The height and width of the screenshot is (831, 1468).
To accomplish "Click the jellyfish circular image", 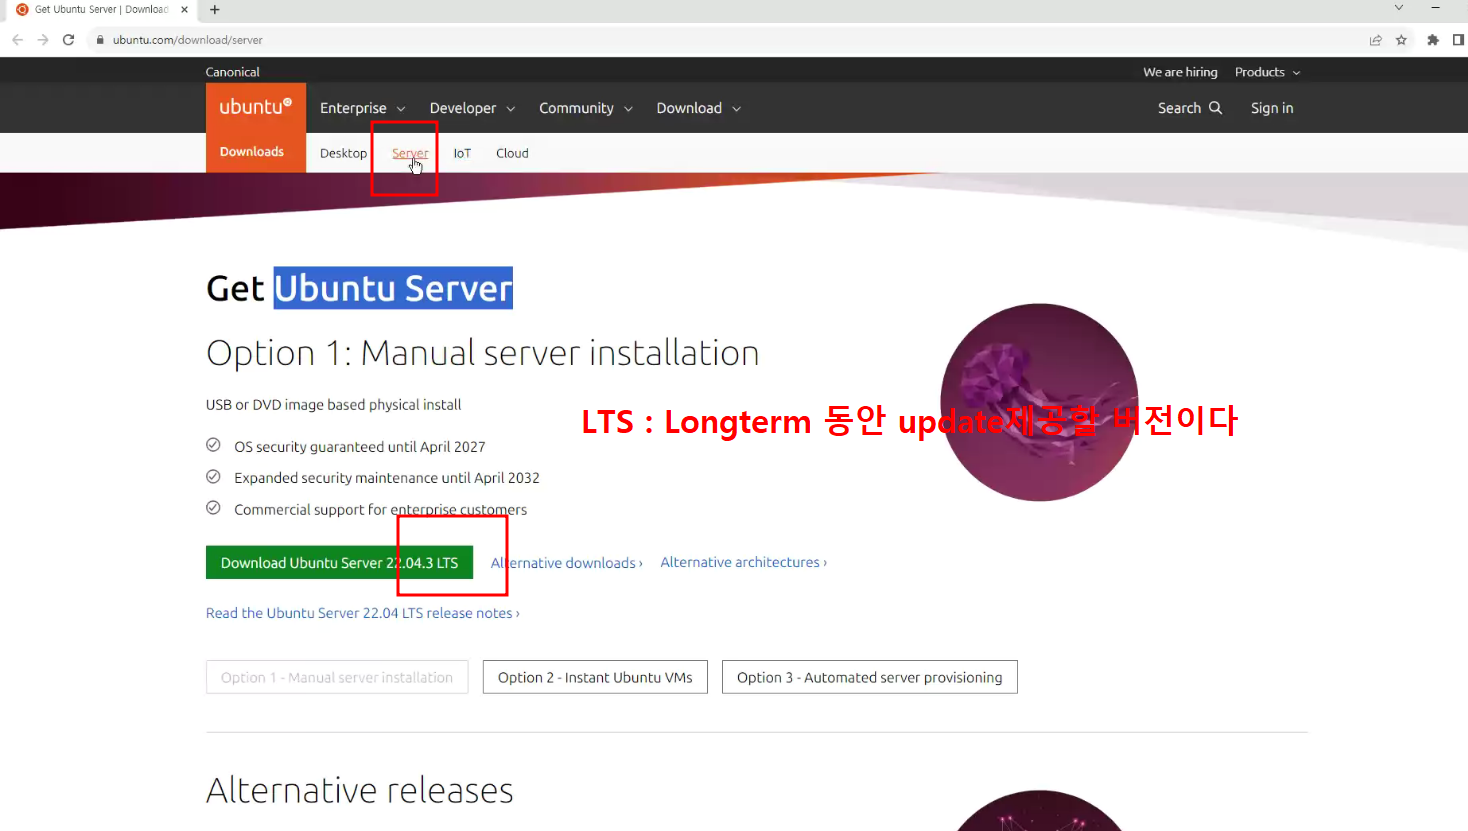I will point(1039,402).
